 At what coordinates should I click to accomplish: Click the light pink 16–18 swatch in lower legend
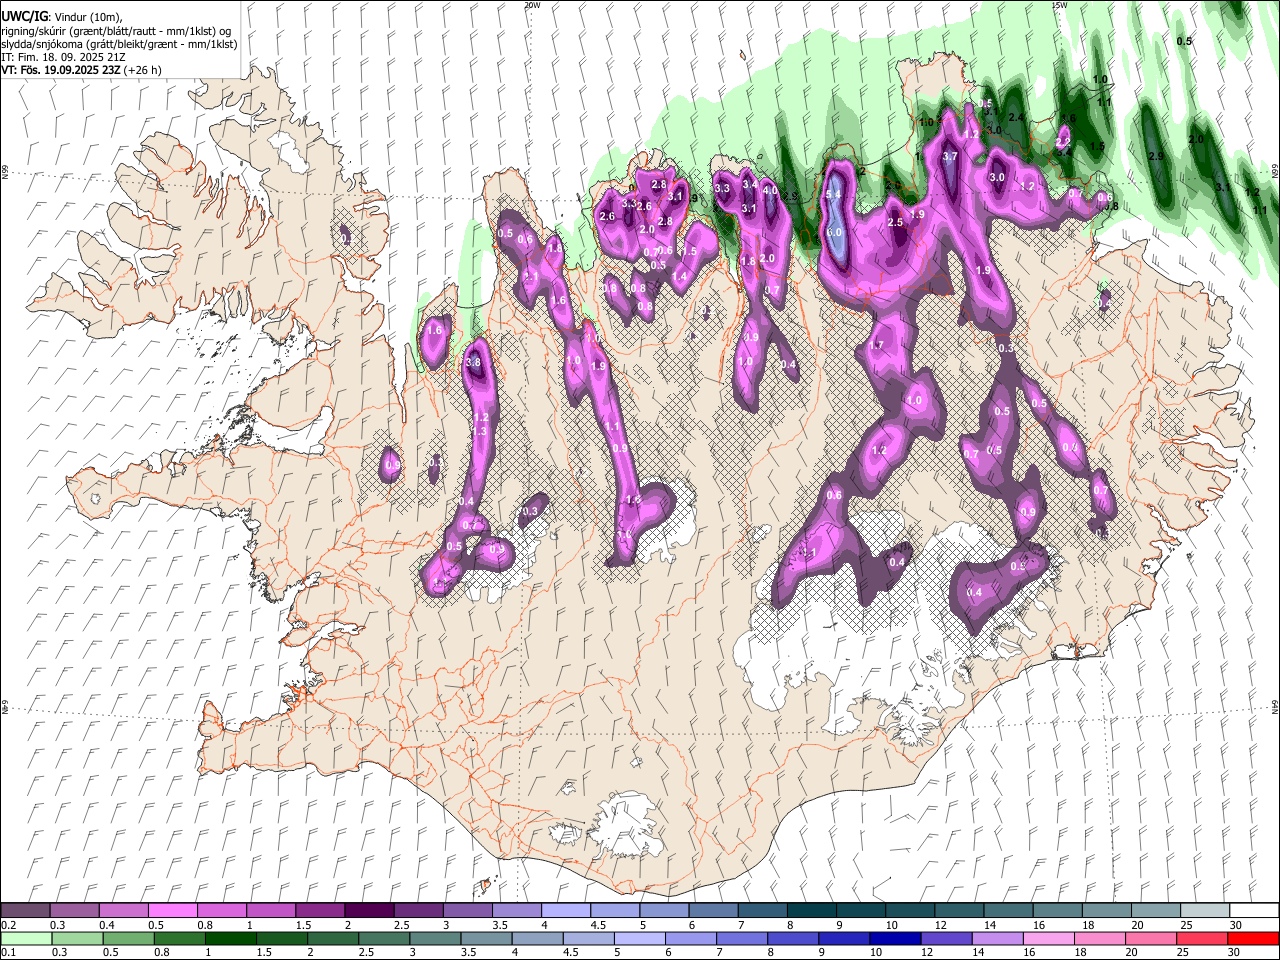pyautogui.click(x=1050, y=938)
